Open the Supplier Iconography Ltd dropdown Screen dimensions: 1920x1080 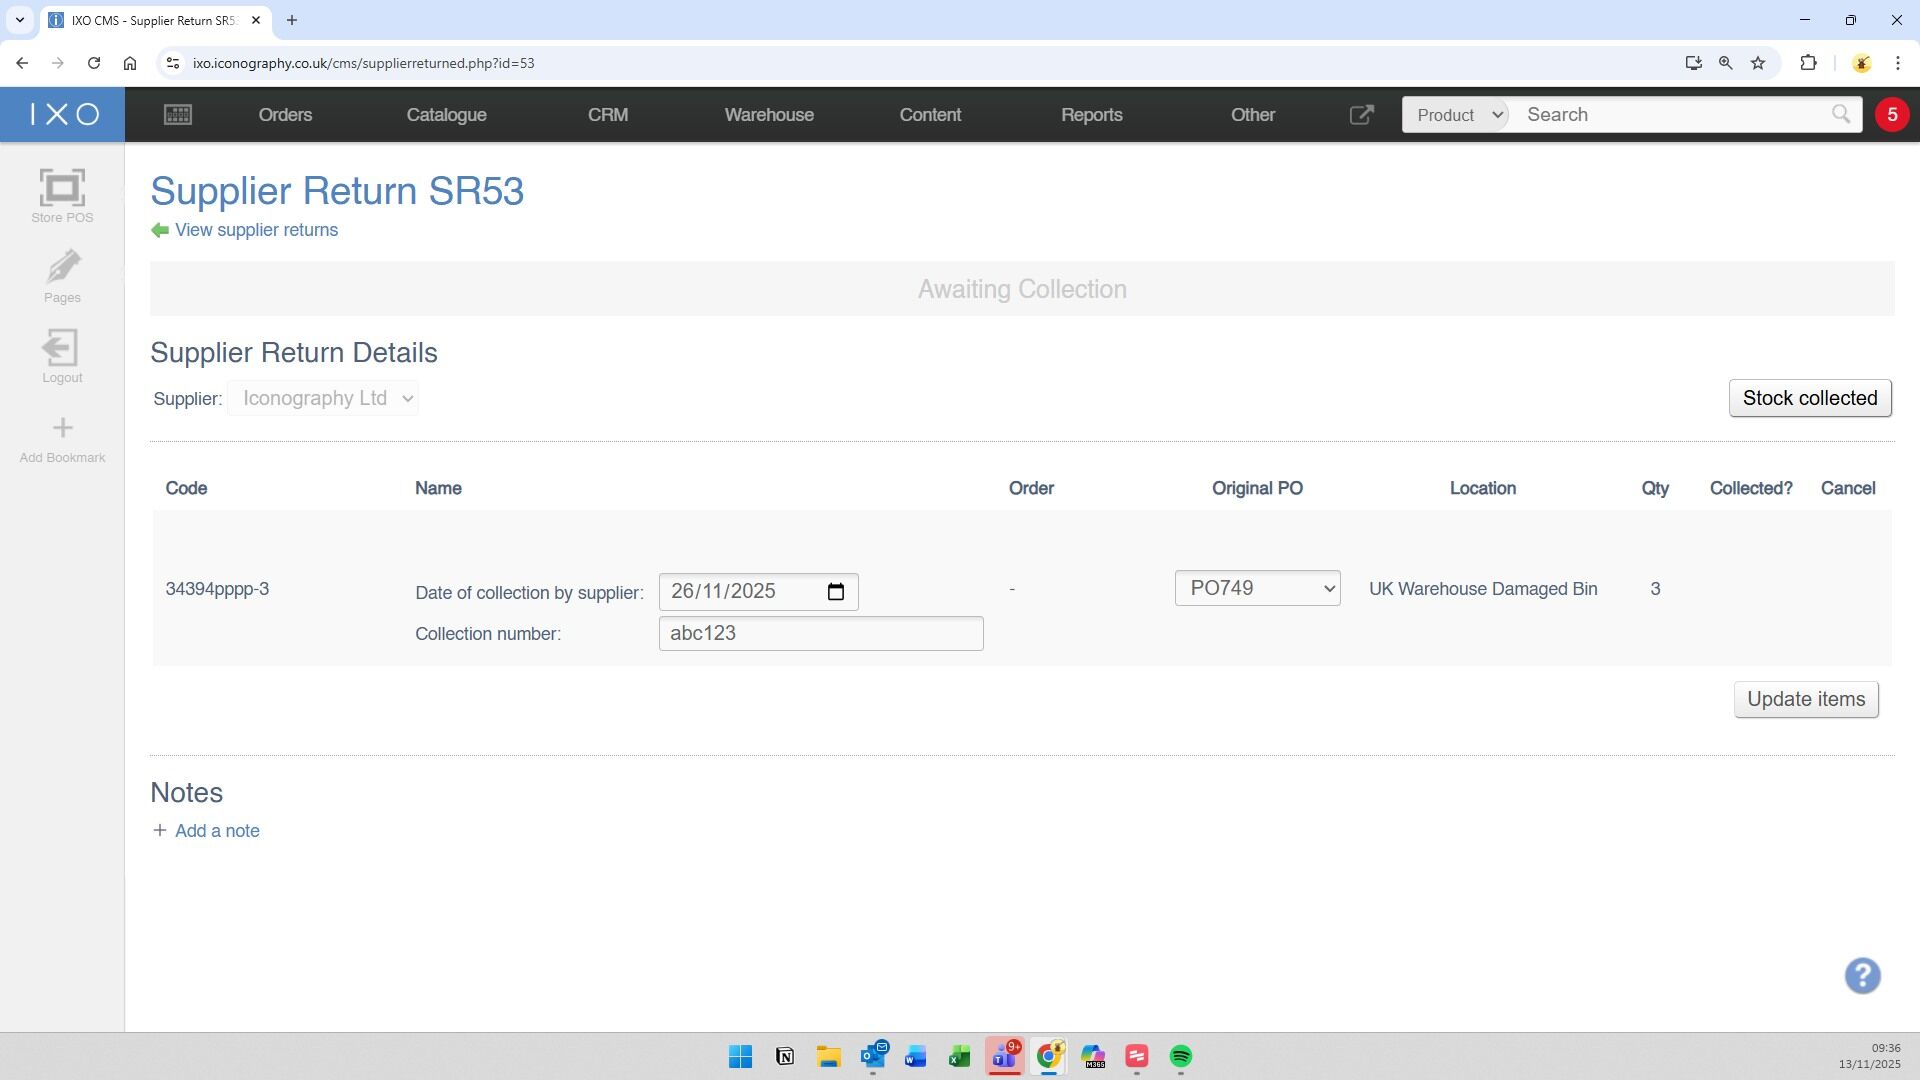coord(323,398)
